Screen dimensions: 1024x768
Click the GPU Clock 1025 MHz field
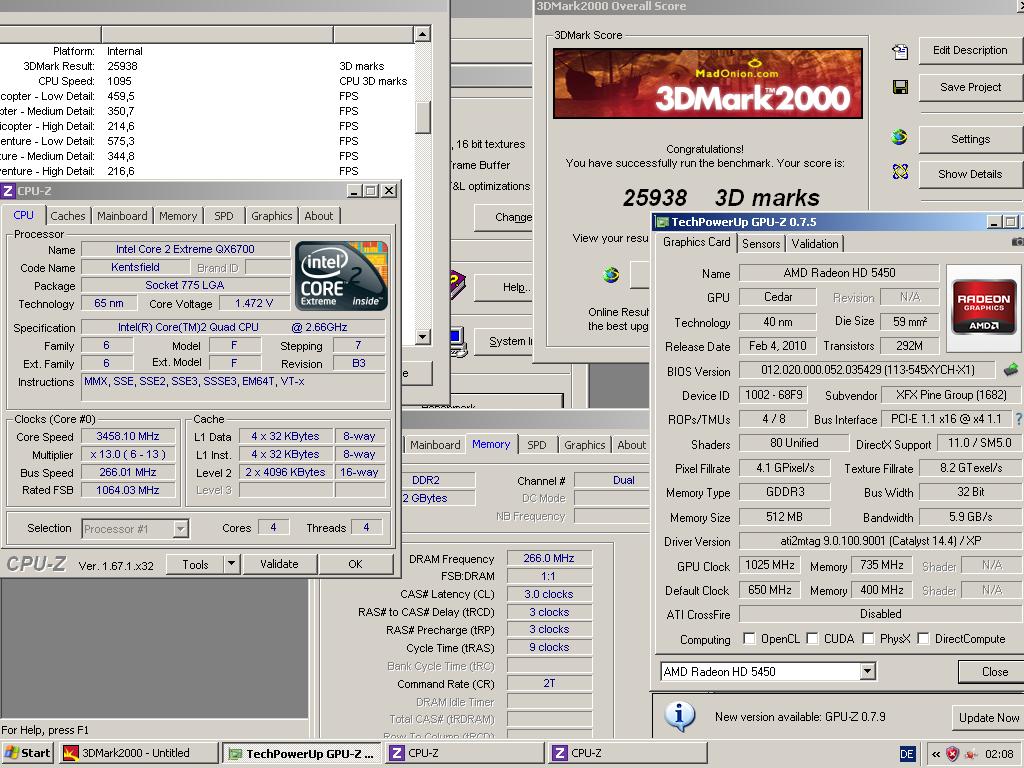coord(771,565)
